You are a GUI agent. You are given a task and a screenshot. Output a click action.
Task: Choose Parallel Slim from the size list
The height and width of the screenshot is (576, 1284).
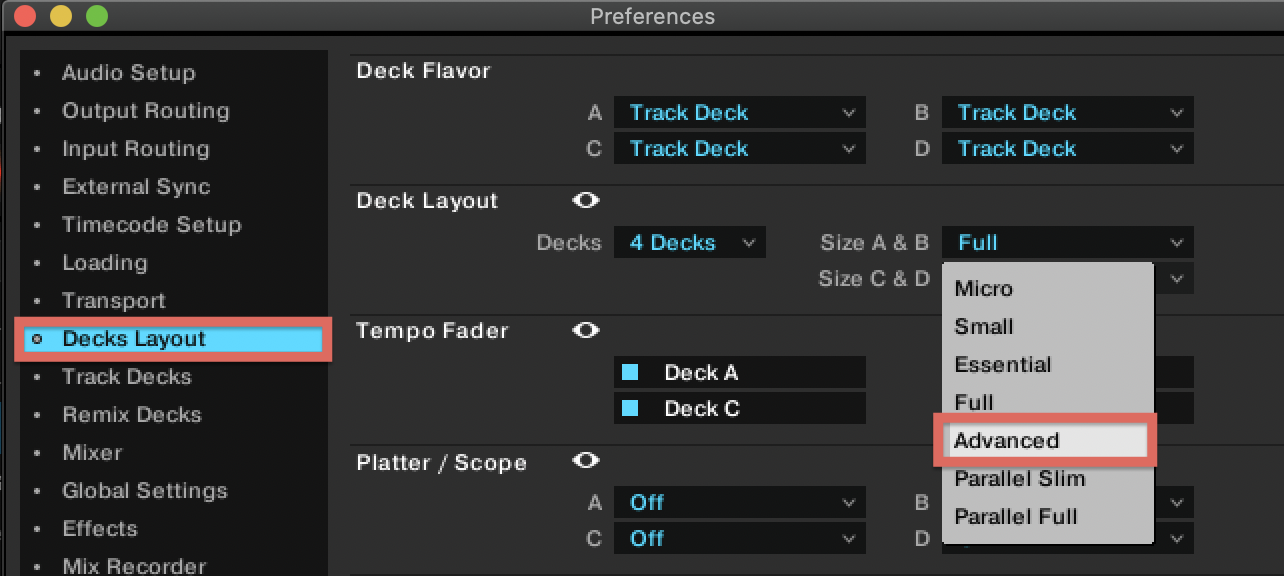pos(1048,479)
